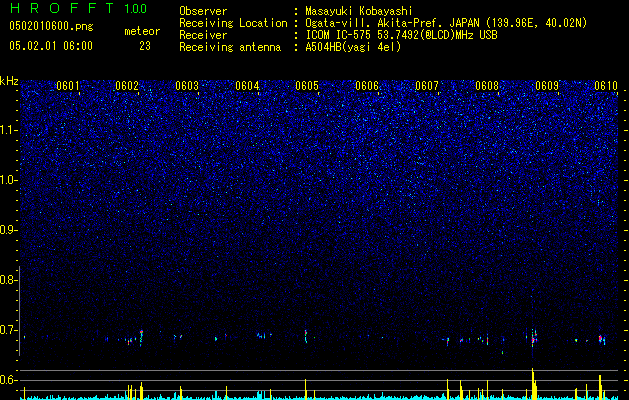Click the 0605 time marker

[307, 86]
